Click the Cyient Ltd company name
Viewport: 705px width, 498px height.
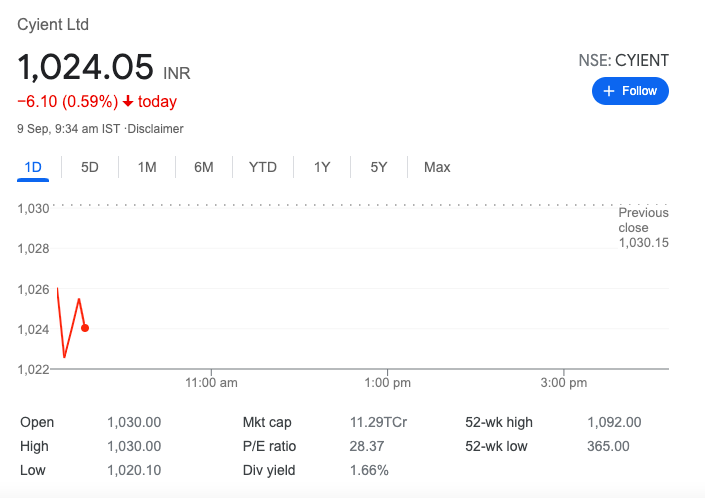[x=53, y=24]
